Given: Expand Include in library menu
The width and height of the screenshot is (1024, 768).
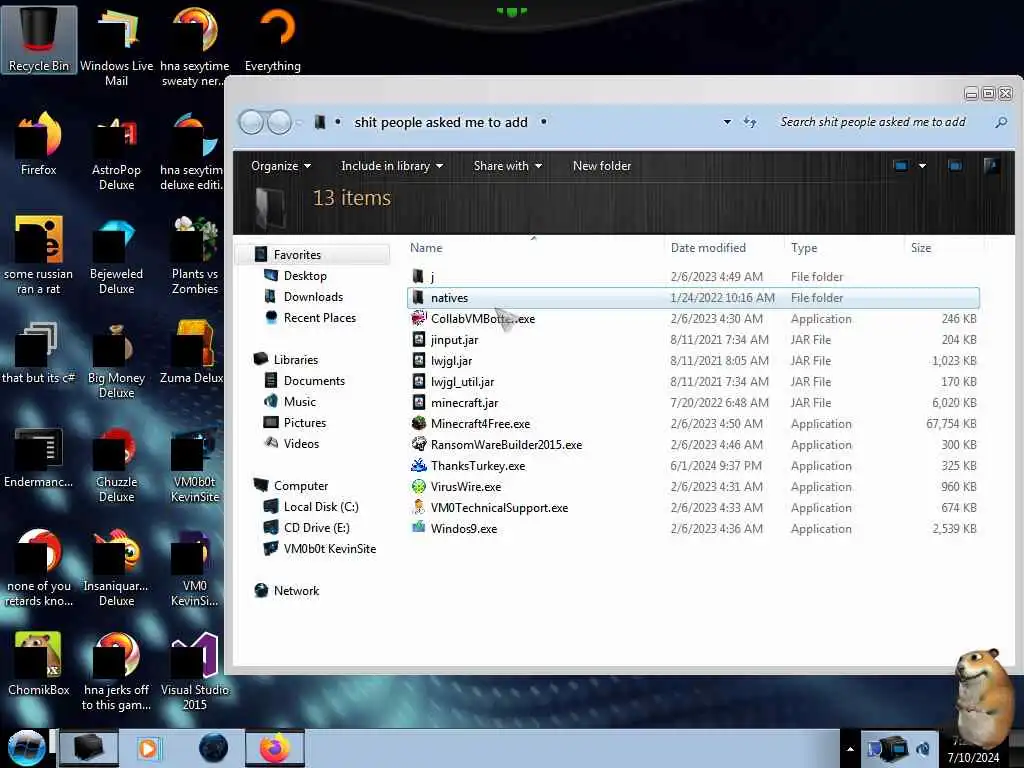Looking at the screenshot, I should tap(392, 166).
